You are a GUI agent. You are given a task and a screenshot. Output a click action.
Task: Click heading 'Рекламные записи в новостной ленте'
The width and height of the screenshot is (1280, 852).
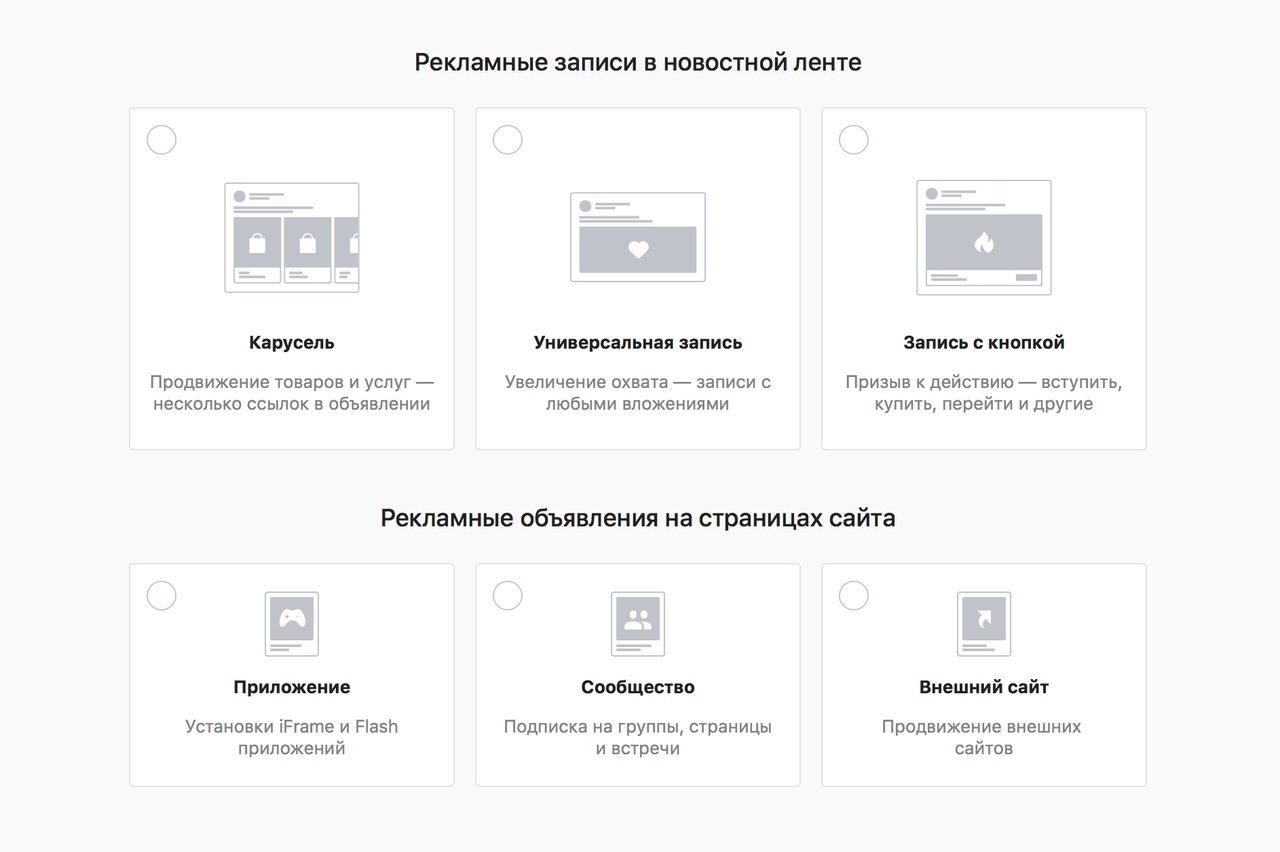[x=638, y=62]
